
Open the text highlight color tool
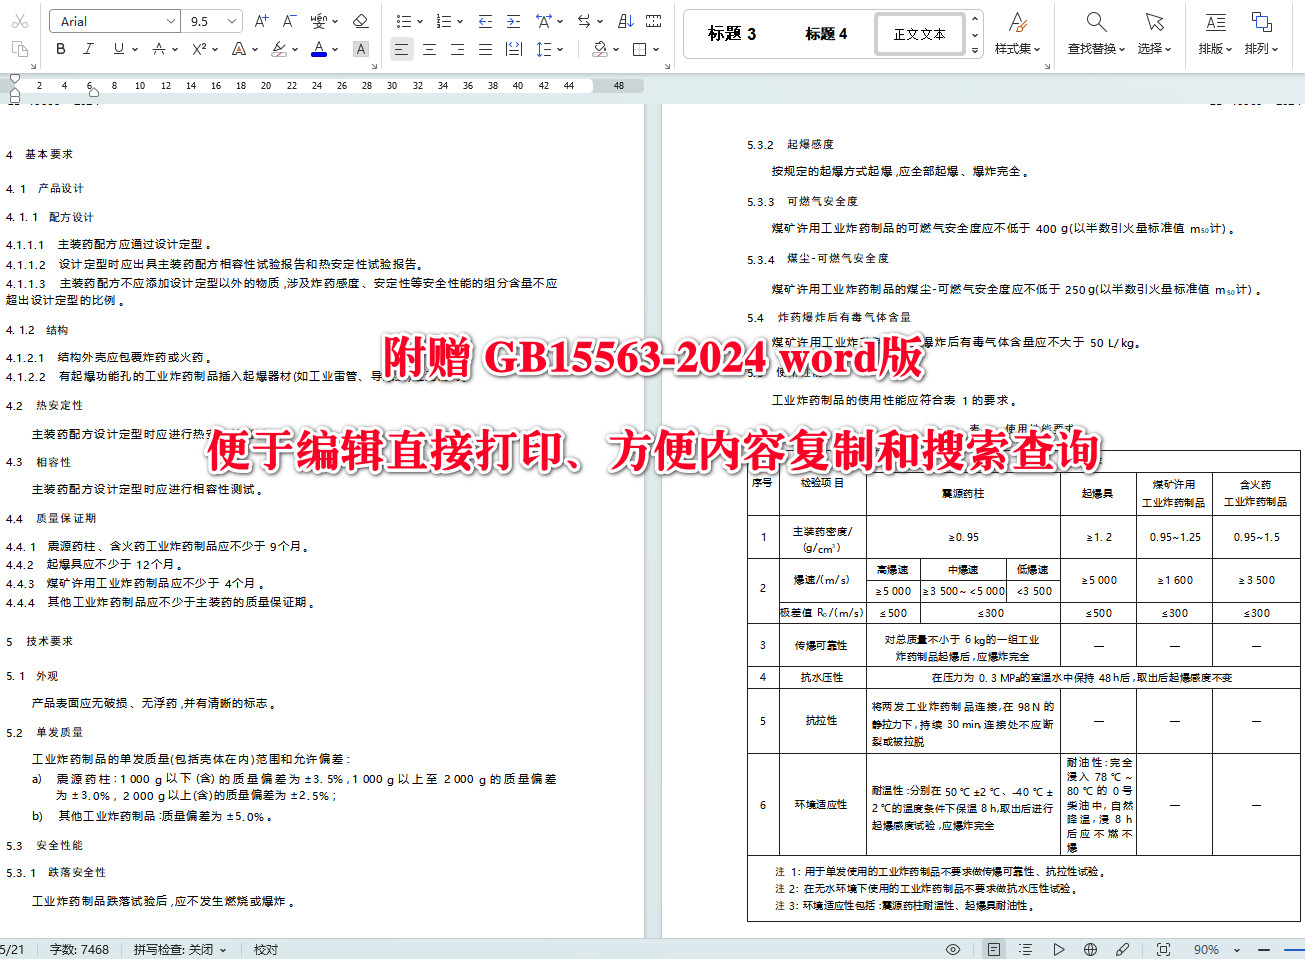(x=281, y=48)
